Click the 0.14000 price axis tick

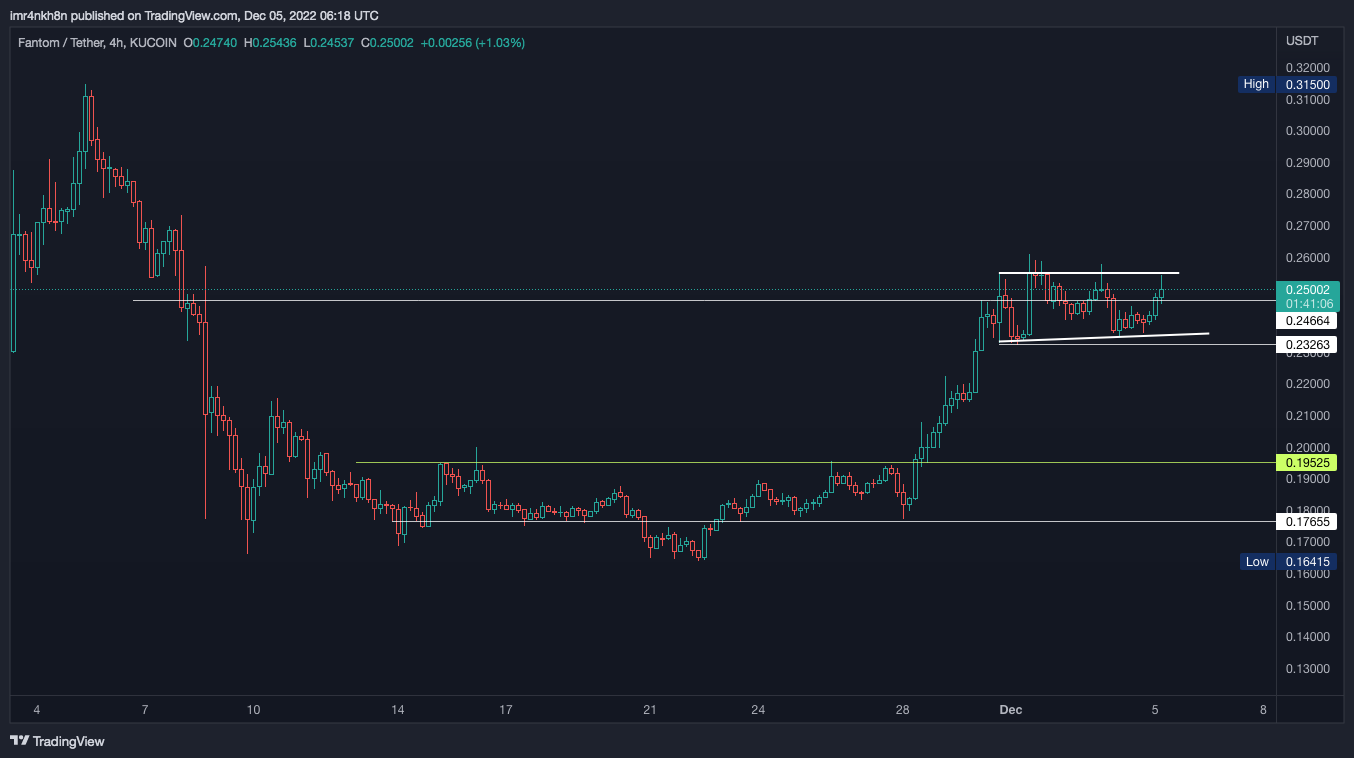[x=1307, y=637]
